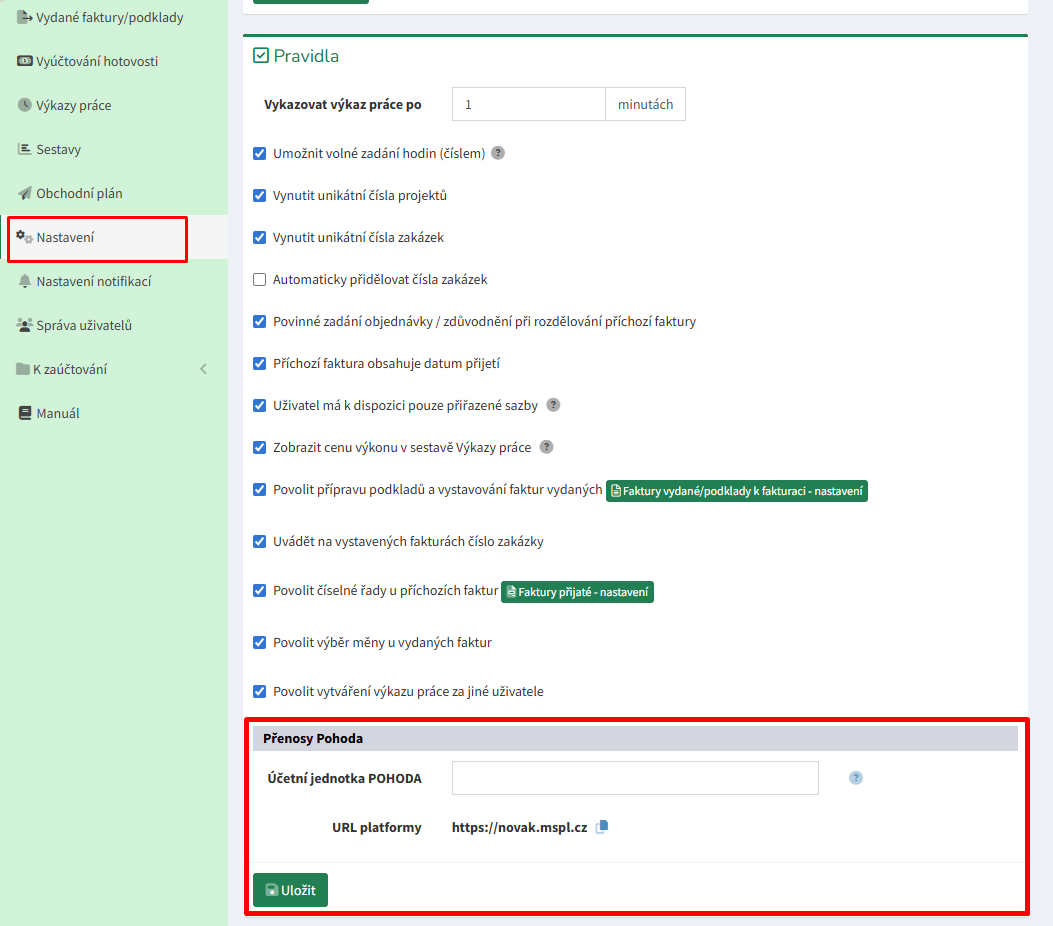Click the paper plane icon for Obchodní plán
Viewport: 1053px width, 926px height.
[25, 194]
